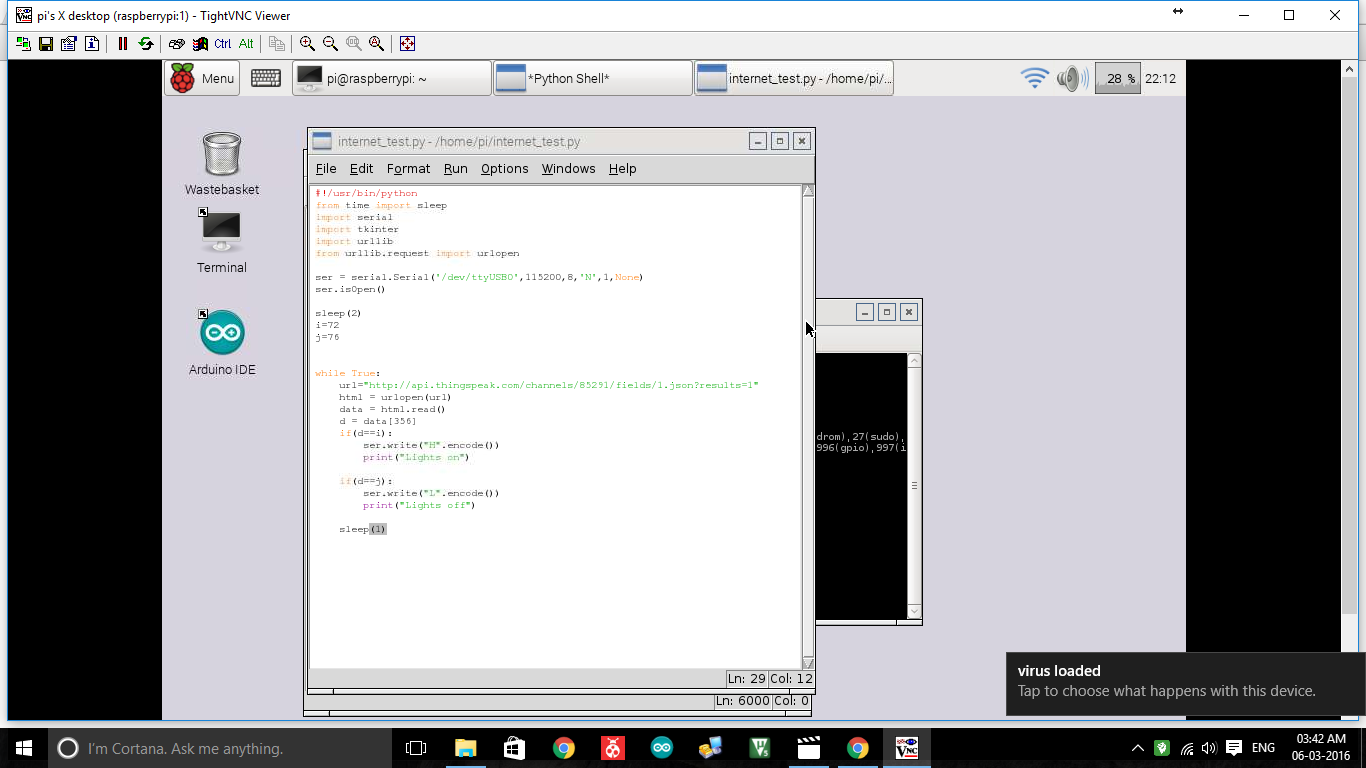Click the keyboard icon in Pi panel

coord(265,78)
